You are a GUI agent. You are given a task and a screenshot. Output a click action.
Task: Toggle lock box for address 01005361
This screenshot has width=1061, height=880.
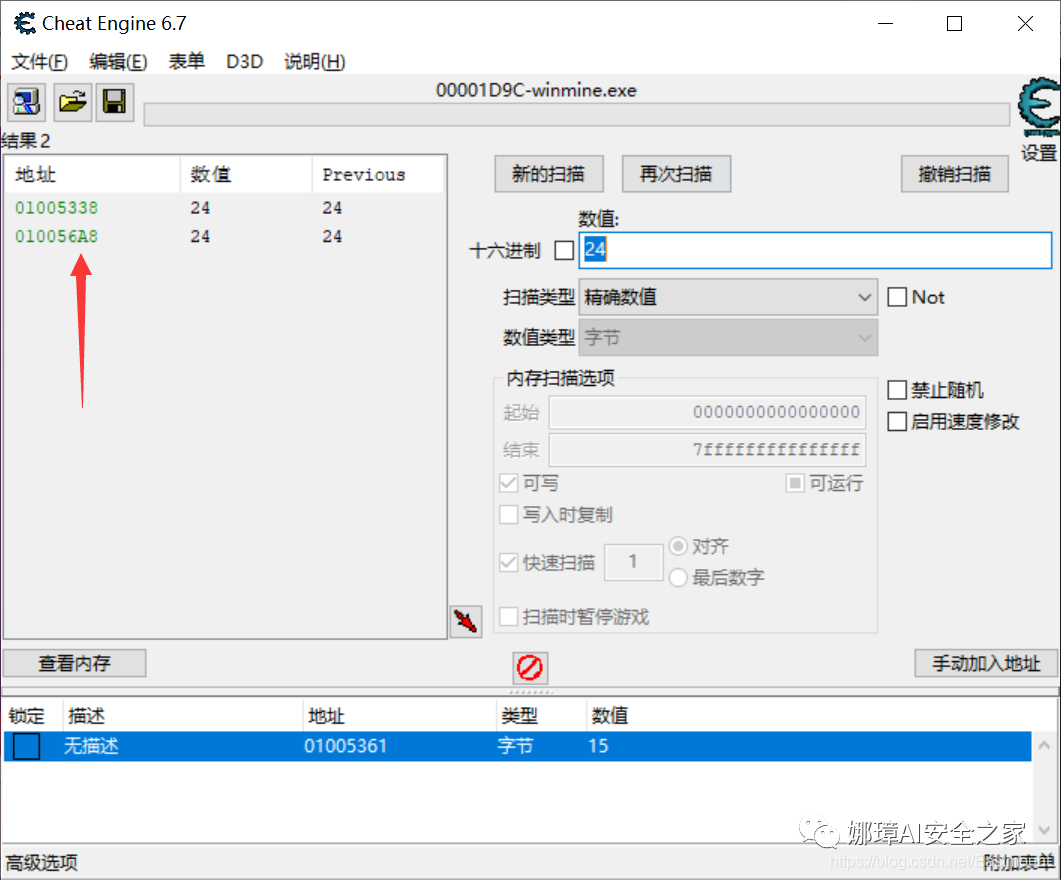point(26,746)
